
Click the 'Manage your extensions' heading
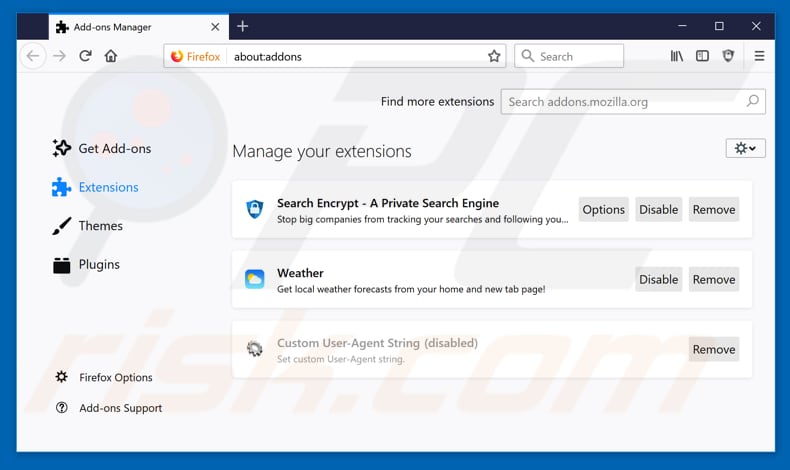322,151
